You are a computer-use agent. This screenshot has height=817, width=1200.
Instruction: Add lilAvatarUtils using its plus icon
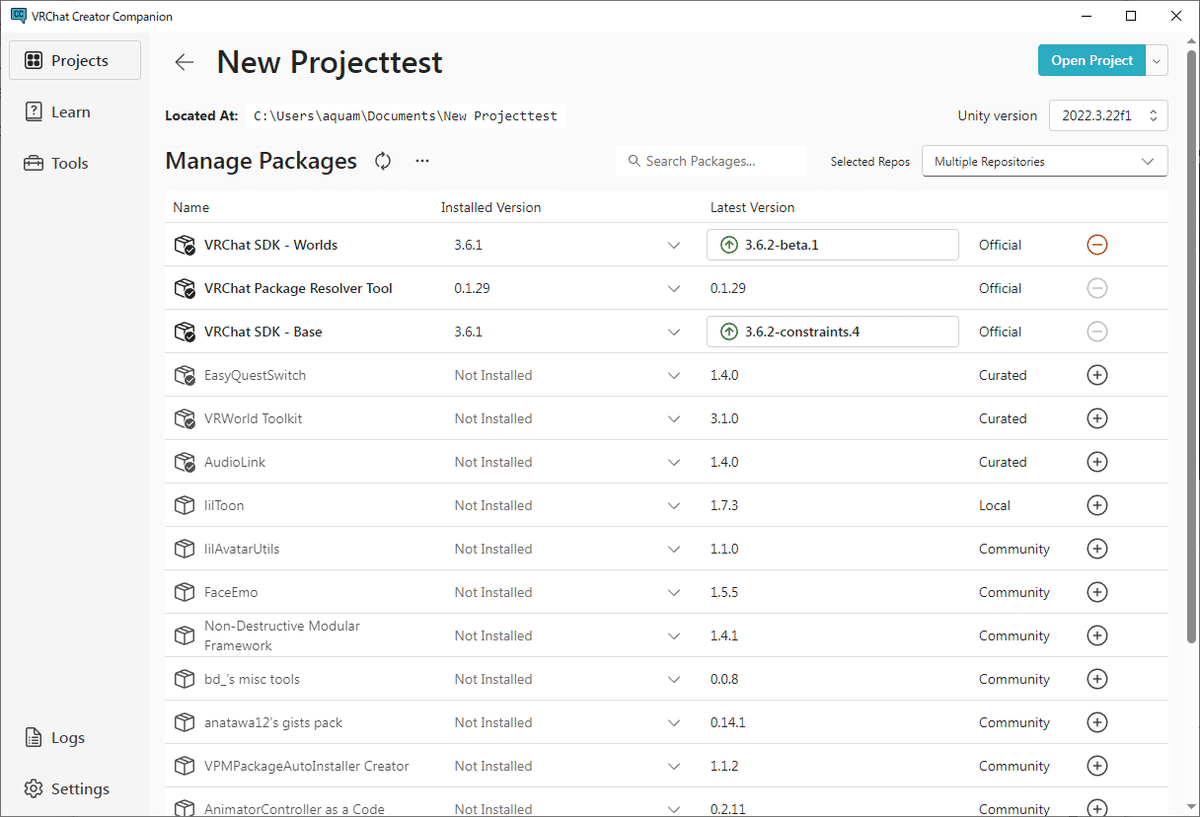[1097, 549]
